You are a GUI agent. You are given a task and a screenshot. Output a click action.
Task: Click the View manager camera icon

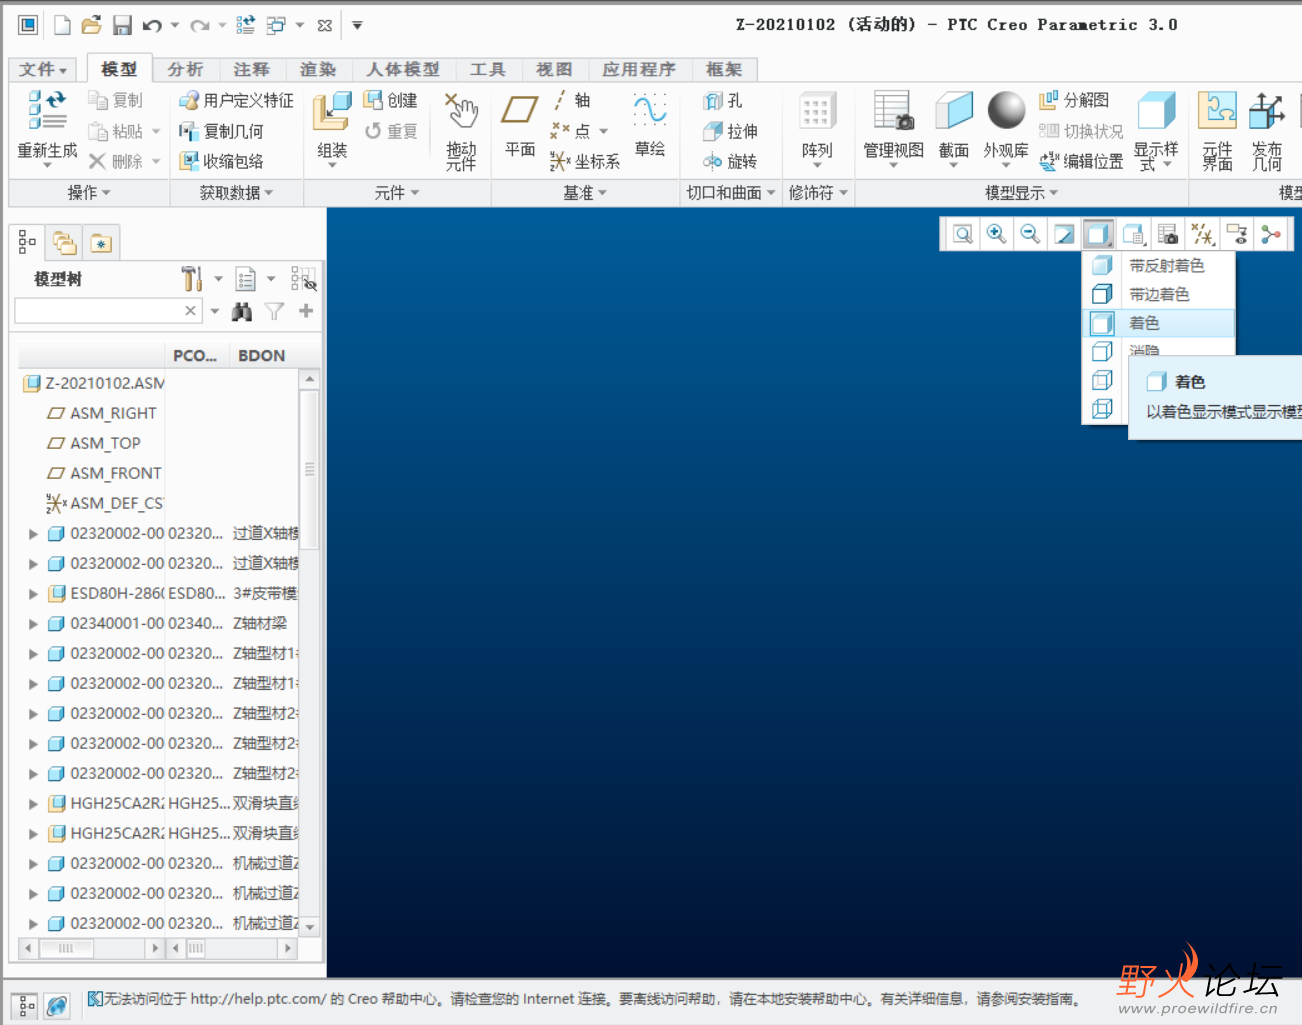(1167, 234)
